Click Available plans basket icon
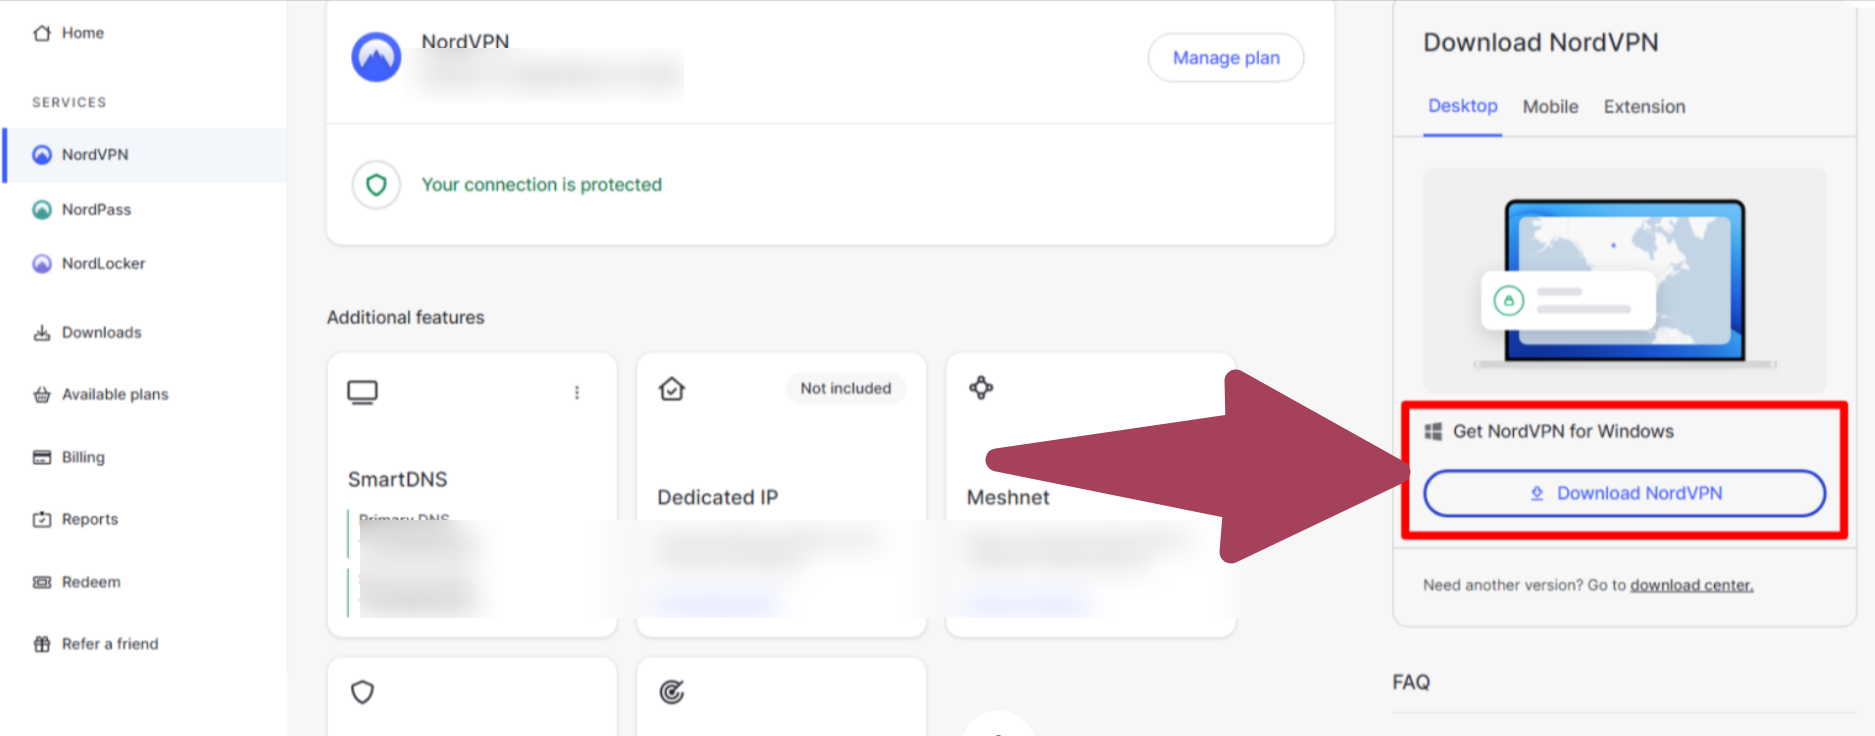This screenshot has width=1875, height=736. click(42, 395)
